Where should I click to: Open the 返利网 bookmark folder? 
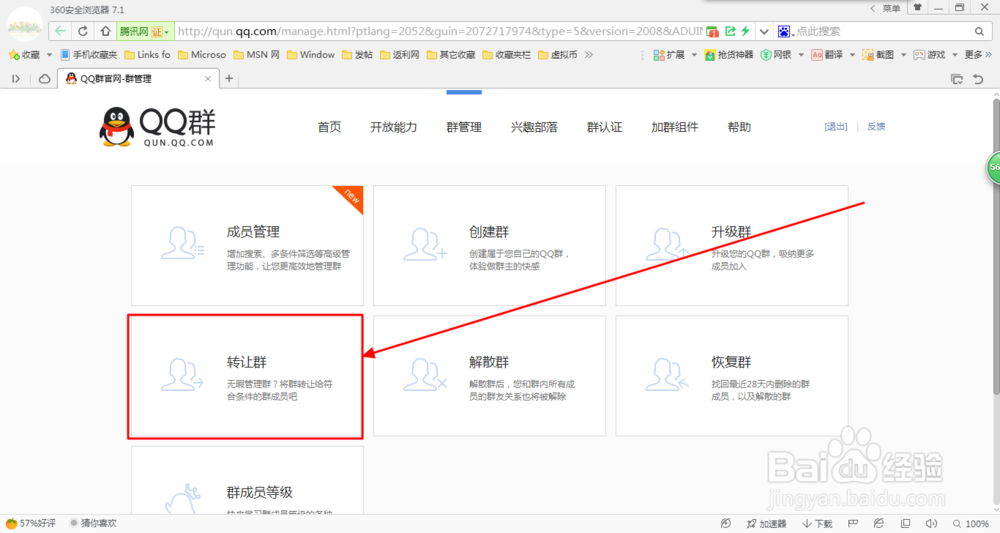(400, 55)
